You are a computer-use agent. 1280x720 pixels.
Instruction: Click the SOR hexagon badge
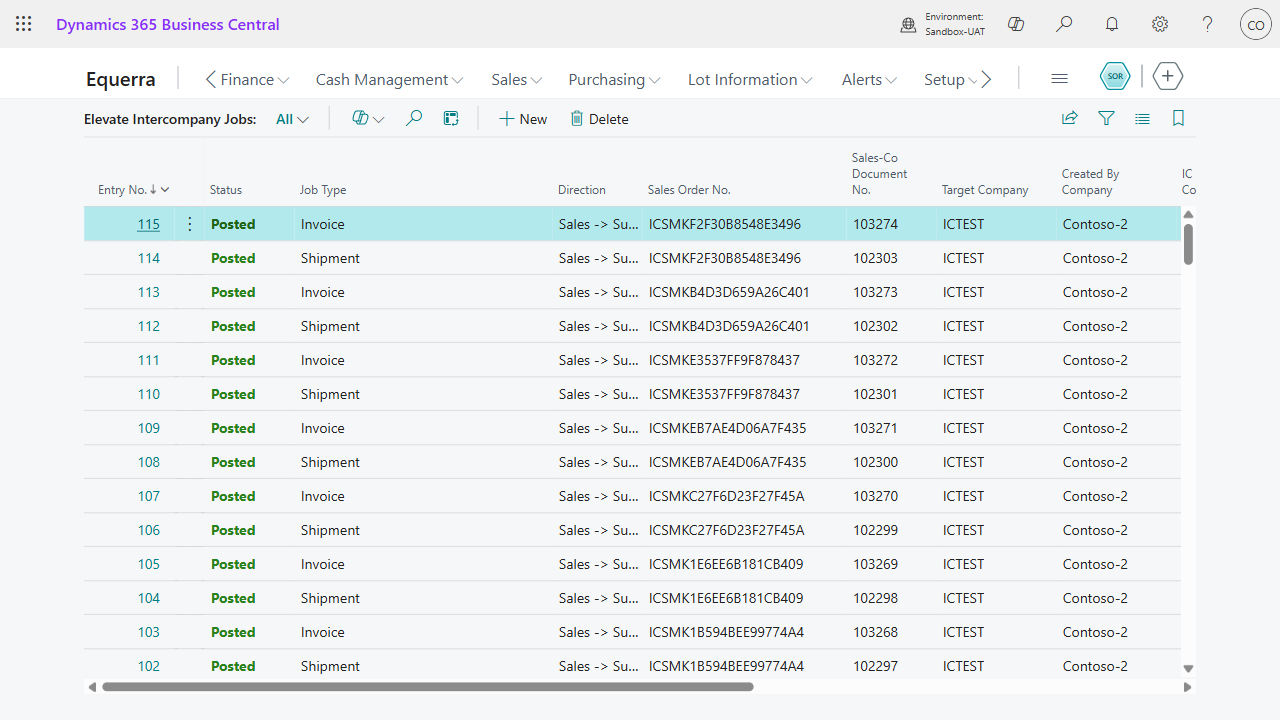pyautogui.click(x=1115, y=77)
